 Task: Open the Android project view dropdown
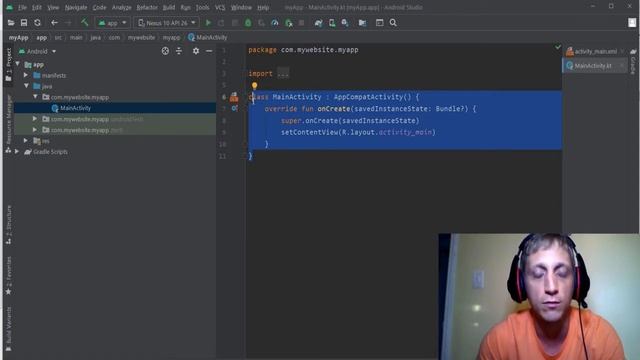tap(38, 51)
